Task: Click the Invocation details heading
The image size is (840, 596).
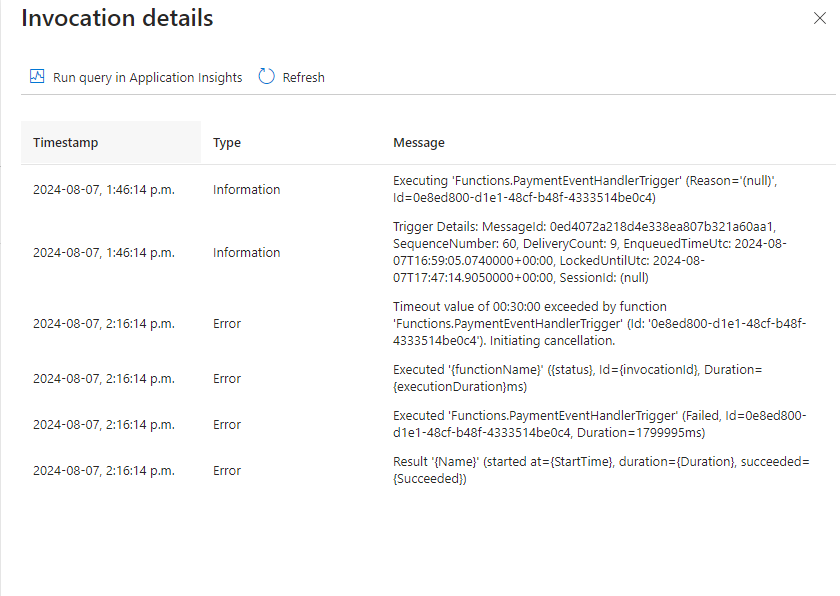Action: (117, 18)
